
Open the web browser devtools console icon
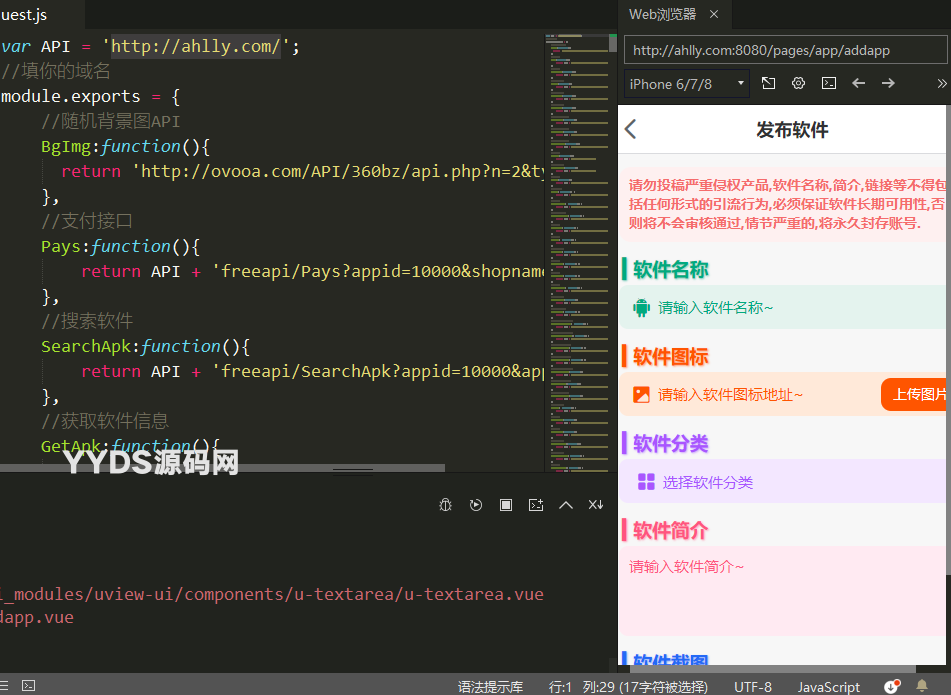point(828,83)
